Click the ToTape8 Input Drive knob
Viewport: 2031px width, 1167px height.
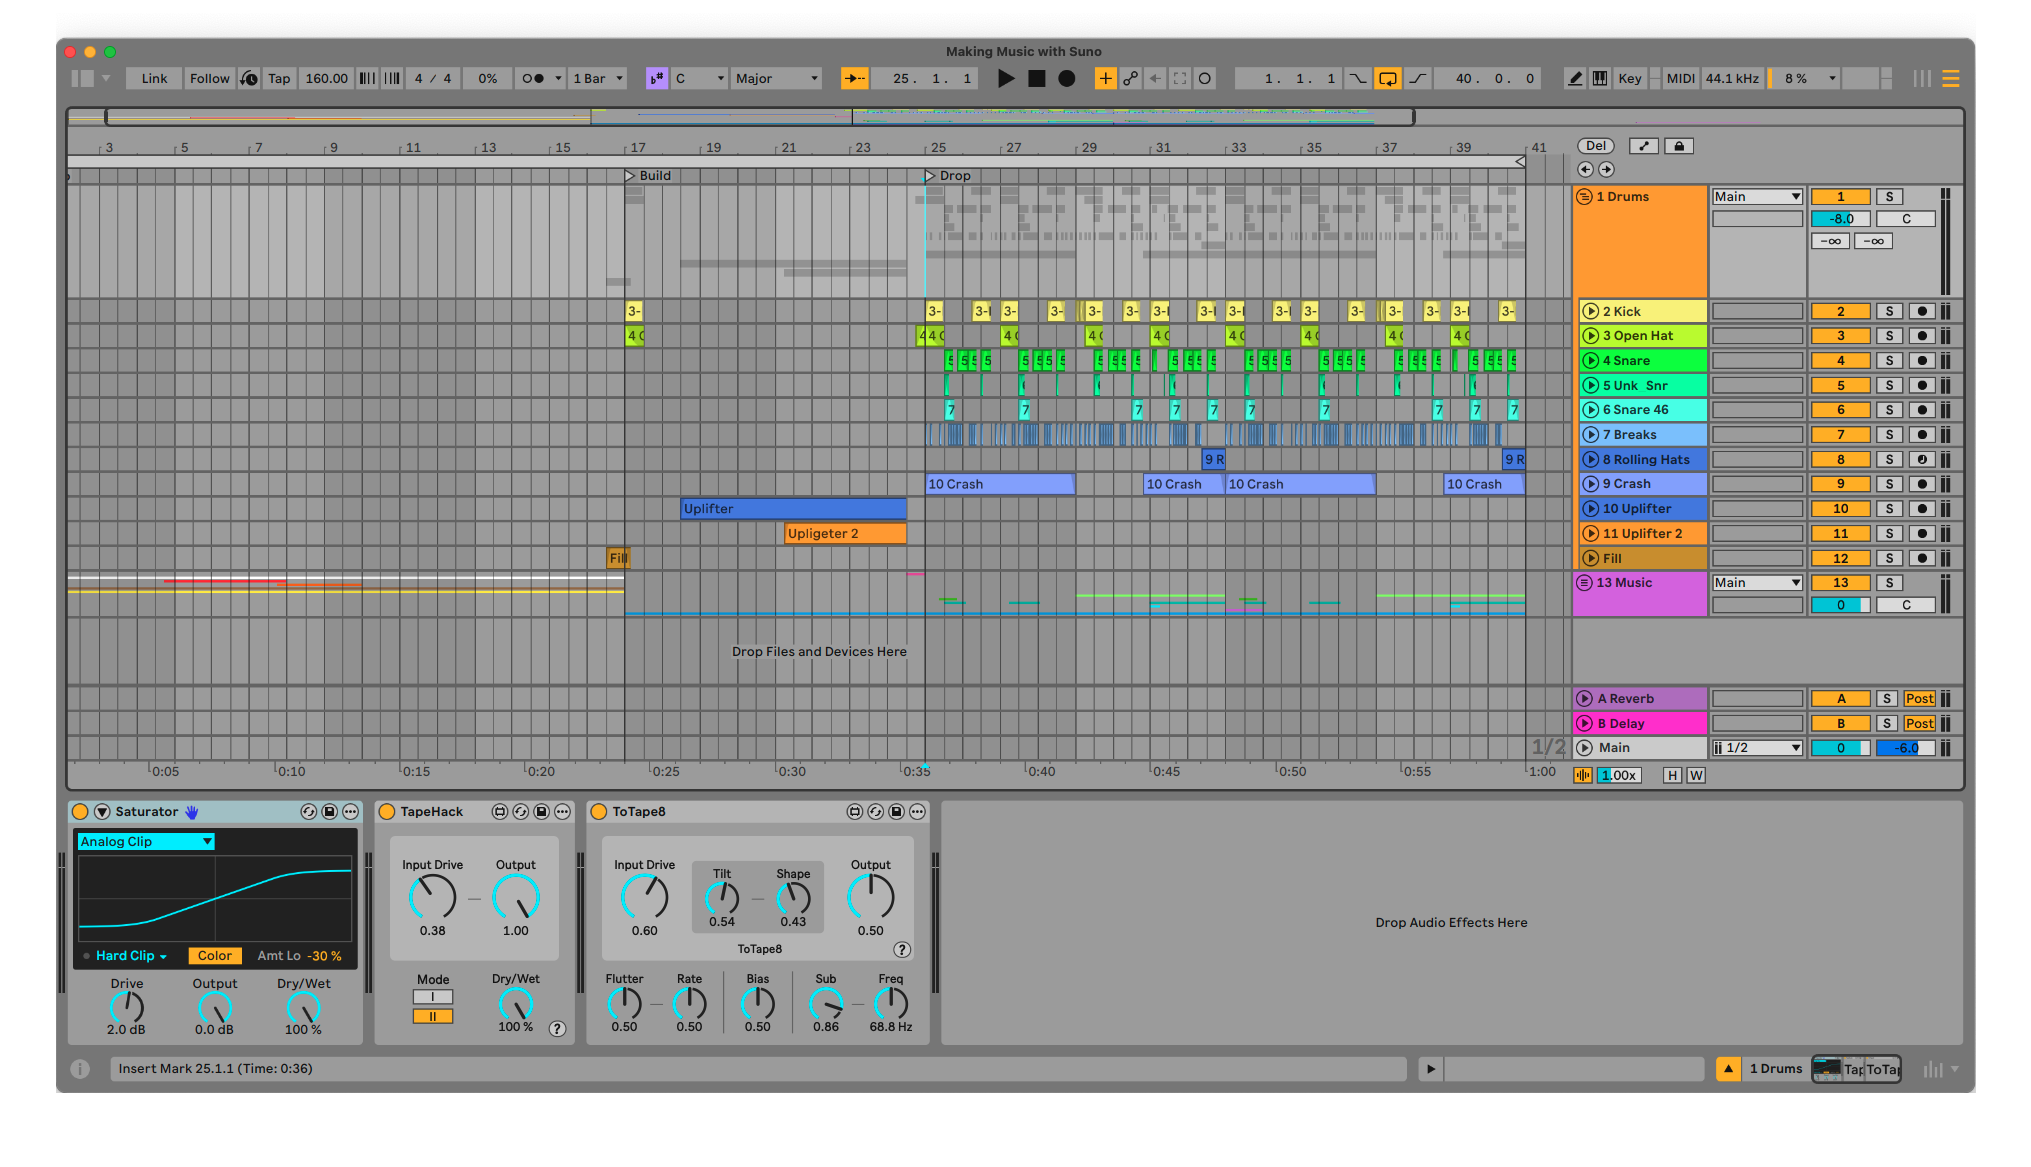[644, 897]
